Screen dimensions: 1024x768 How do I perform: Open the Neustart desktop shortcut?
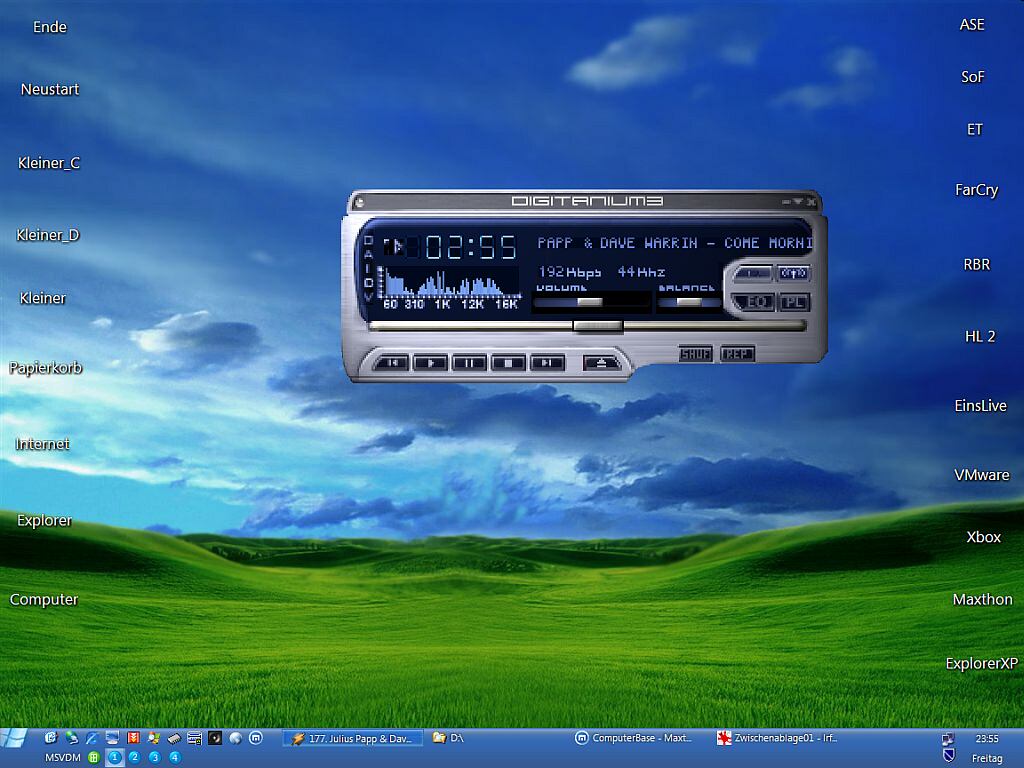point(50,89)
